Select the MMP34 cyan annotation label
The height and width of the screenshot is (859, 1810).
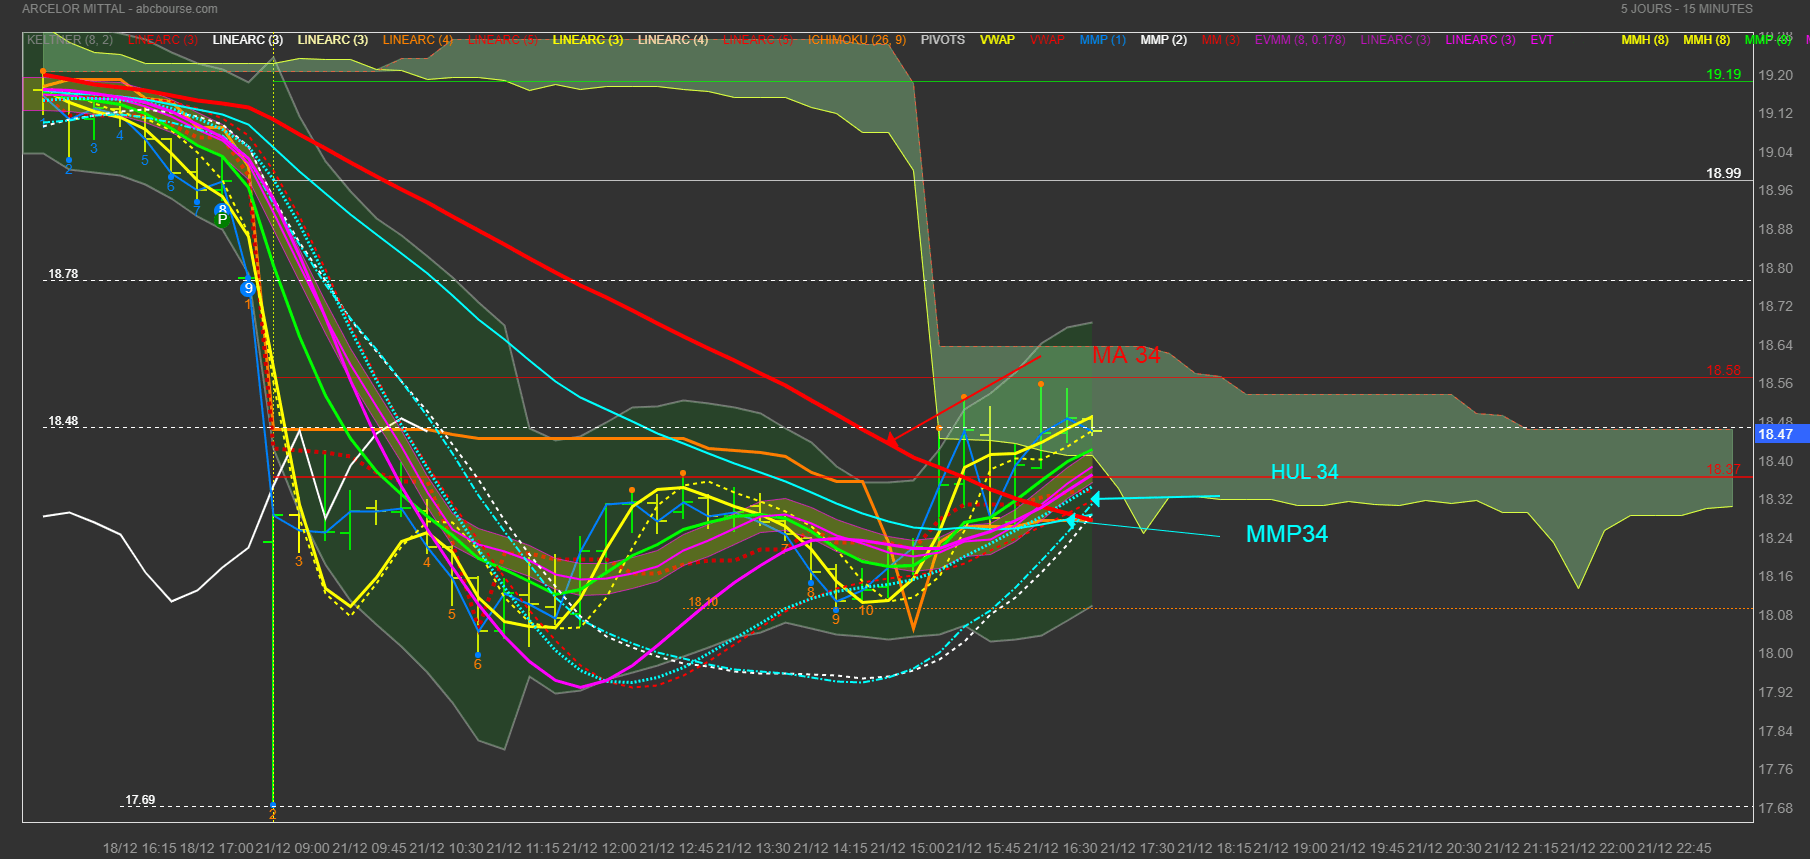click(x=1286, y=534)
